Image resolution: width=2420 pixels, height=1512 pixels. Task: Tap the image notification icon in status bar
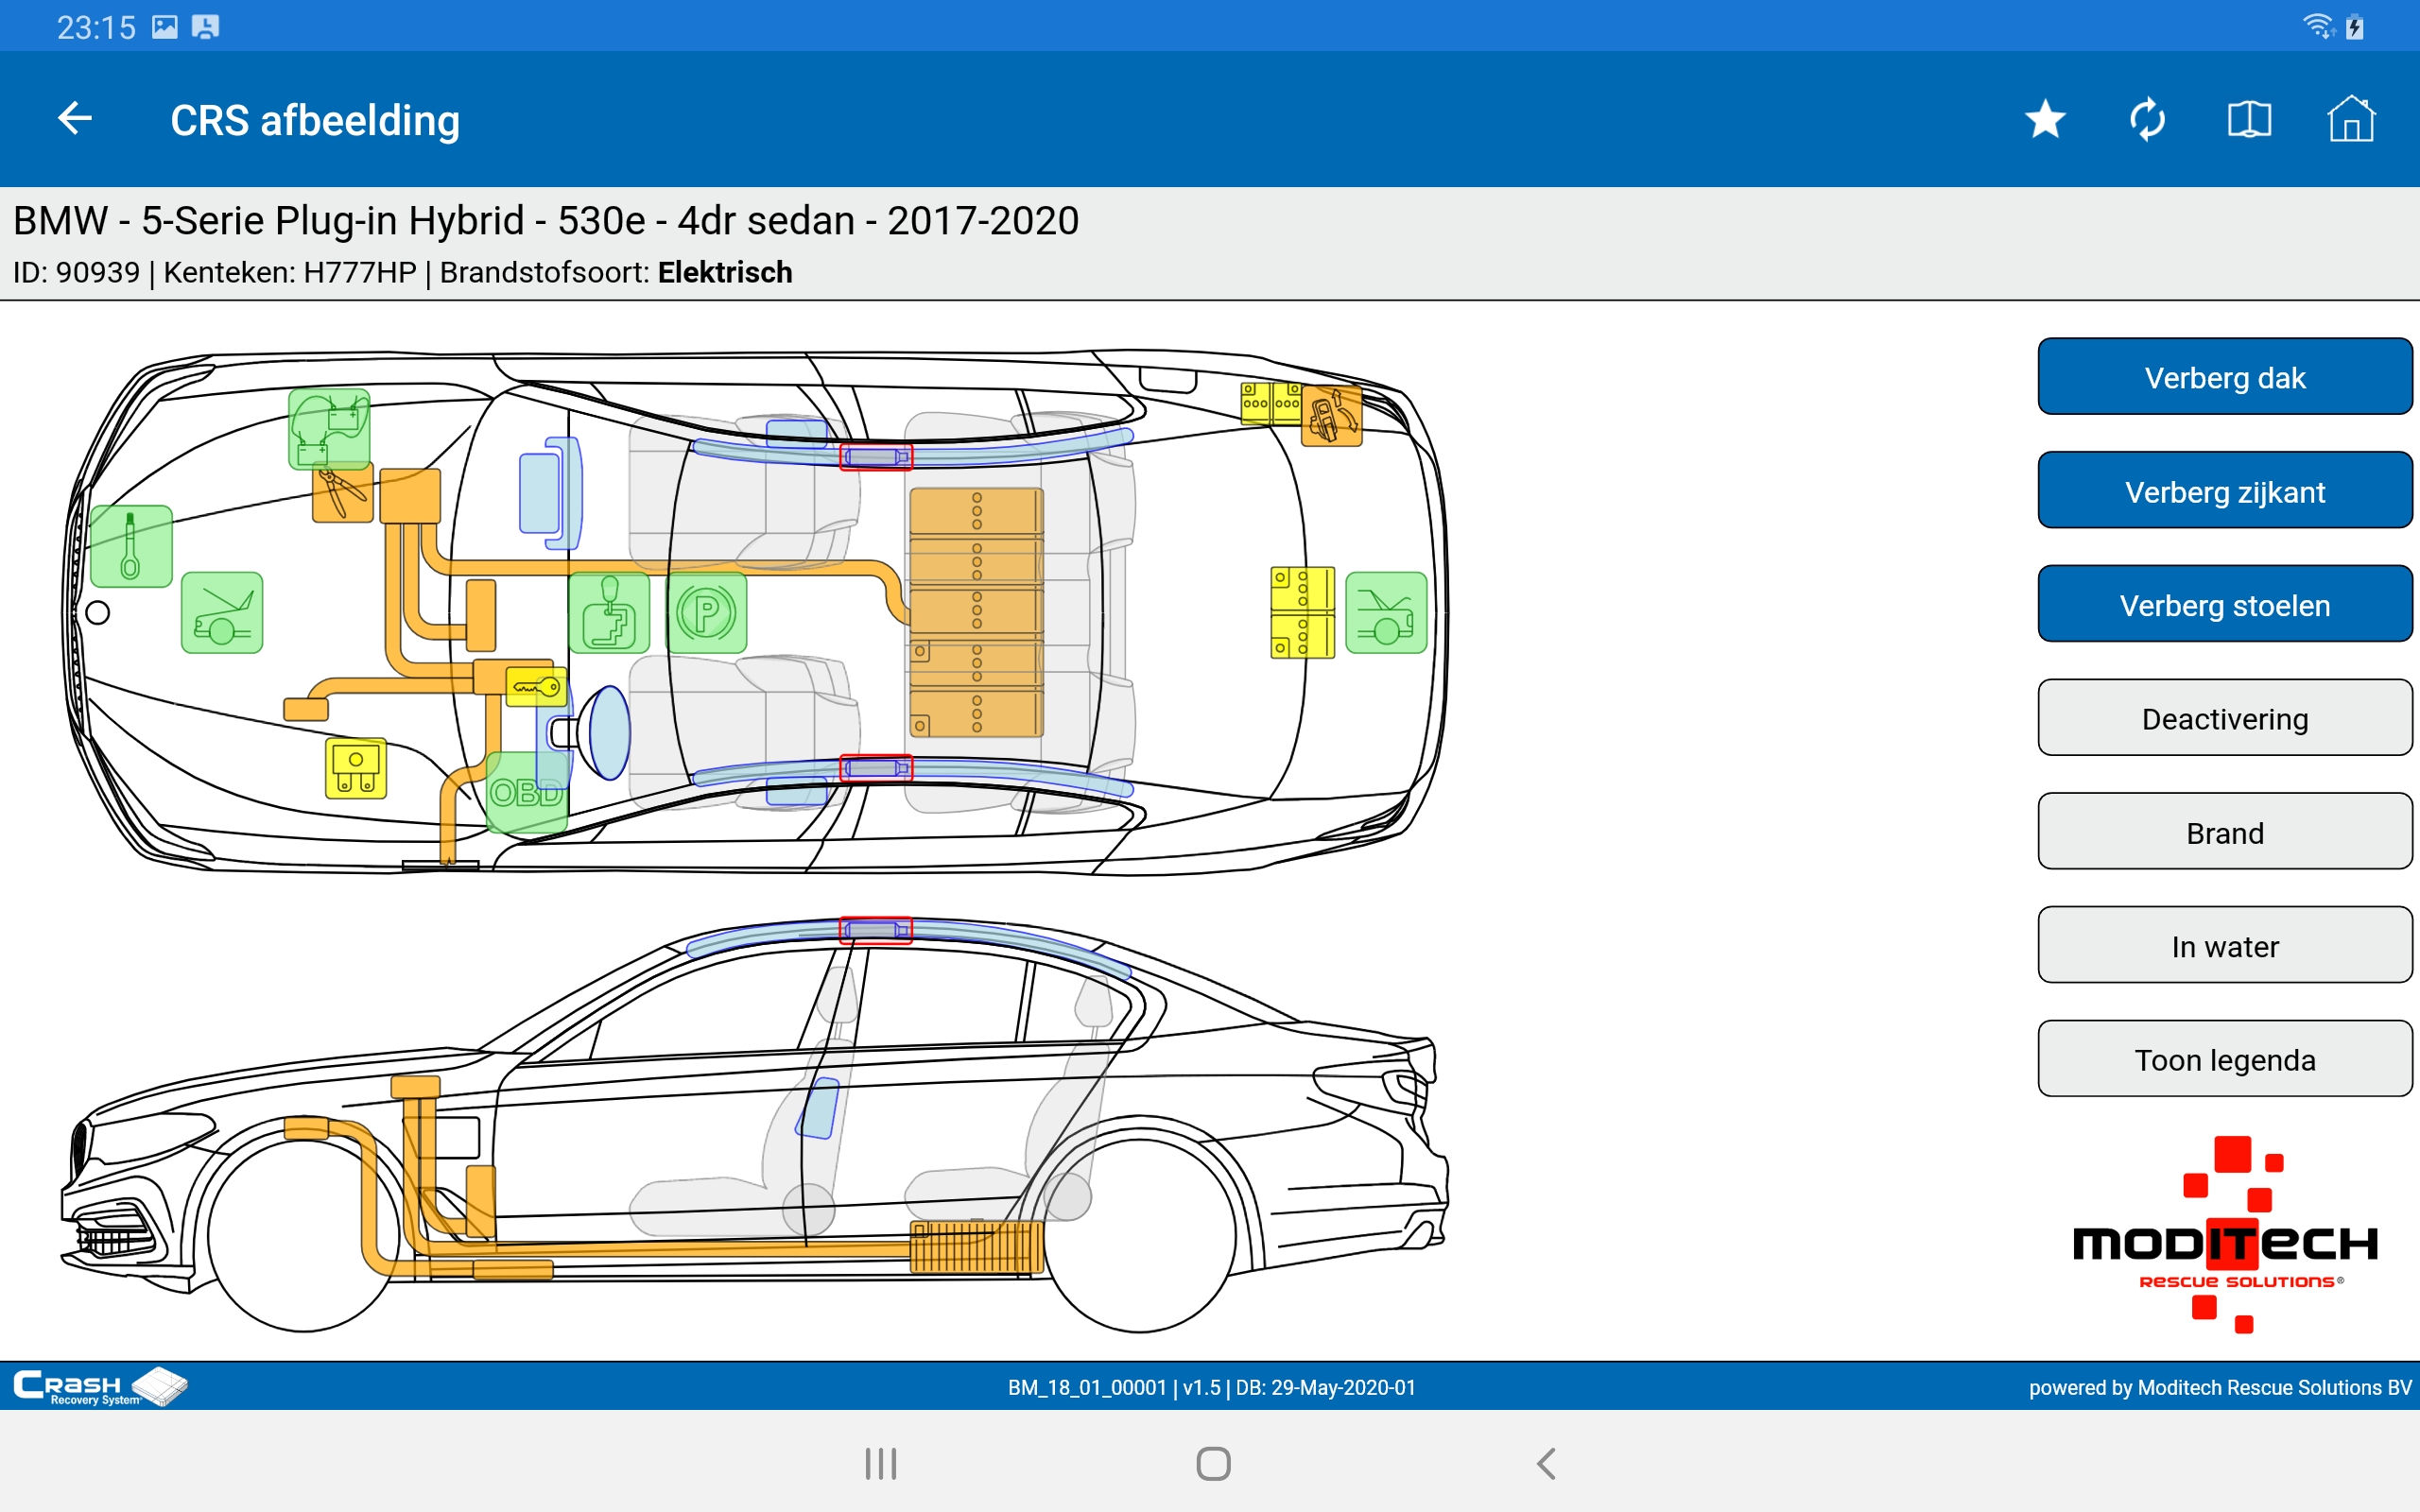coord(165,27)
